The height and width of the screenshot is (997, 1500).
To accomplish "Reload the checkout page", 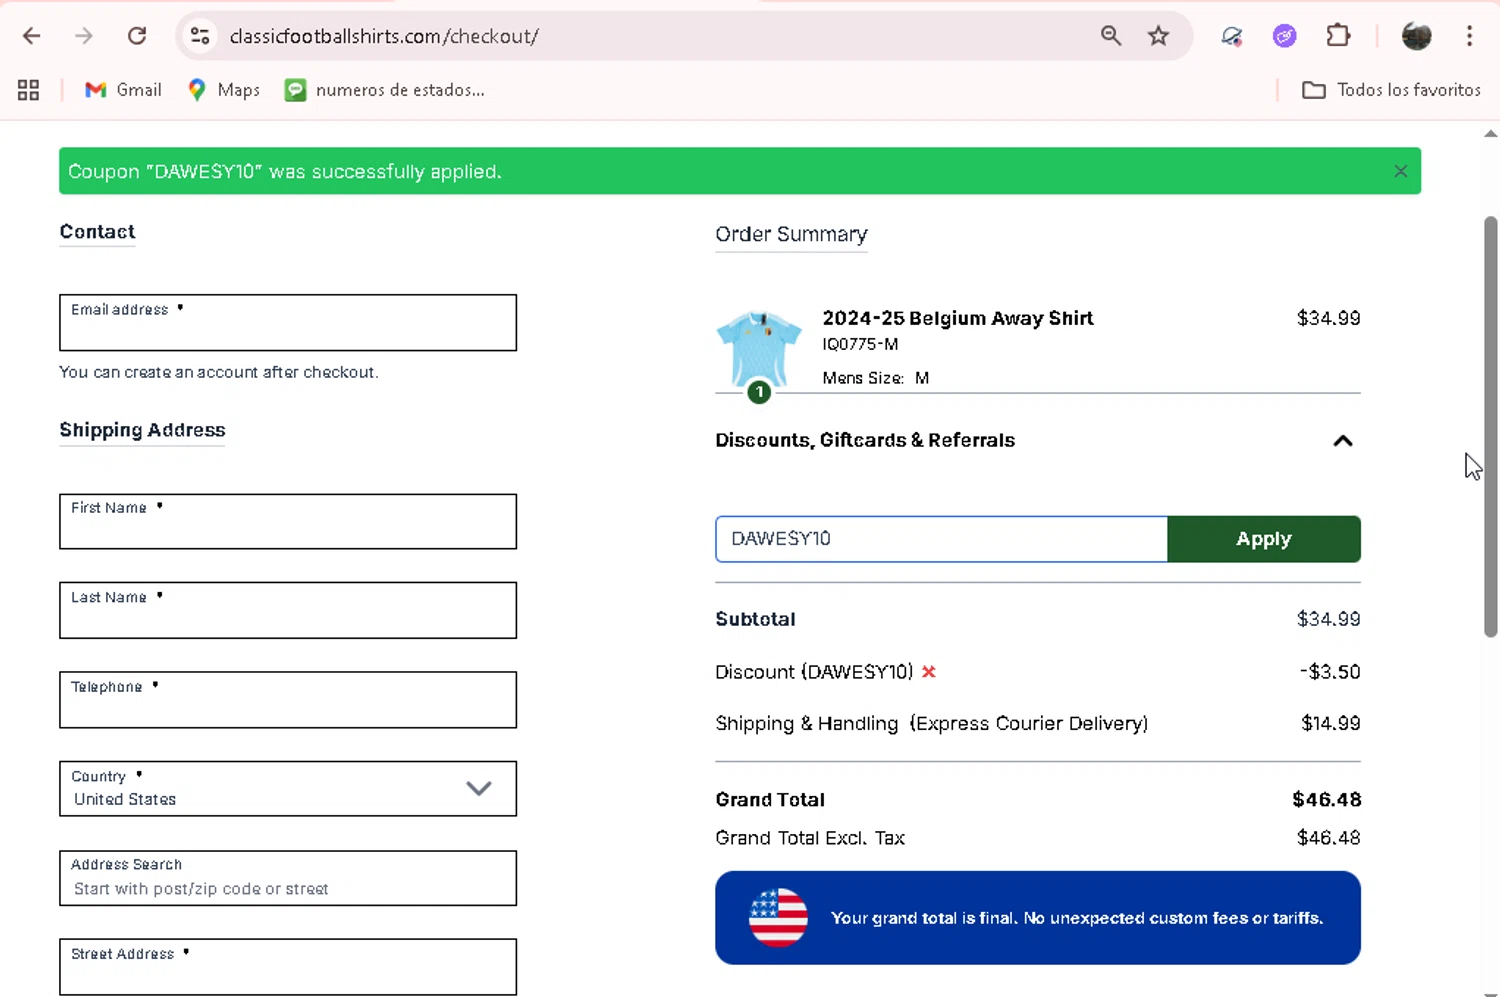I will (x=137, y=36).
